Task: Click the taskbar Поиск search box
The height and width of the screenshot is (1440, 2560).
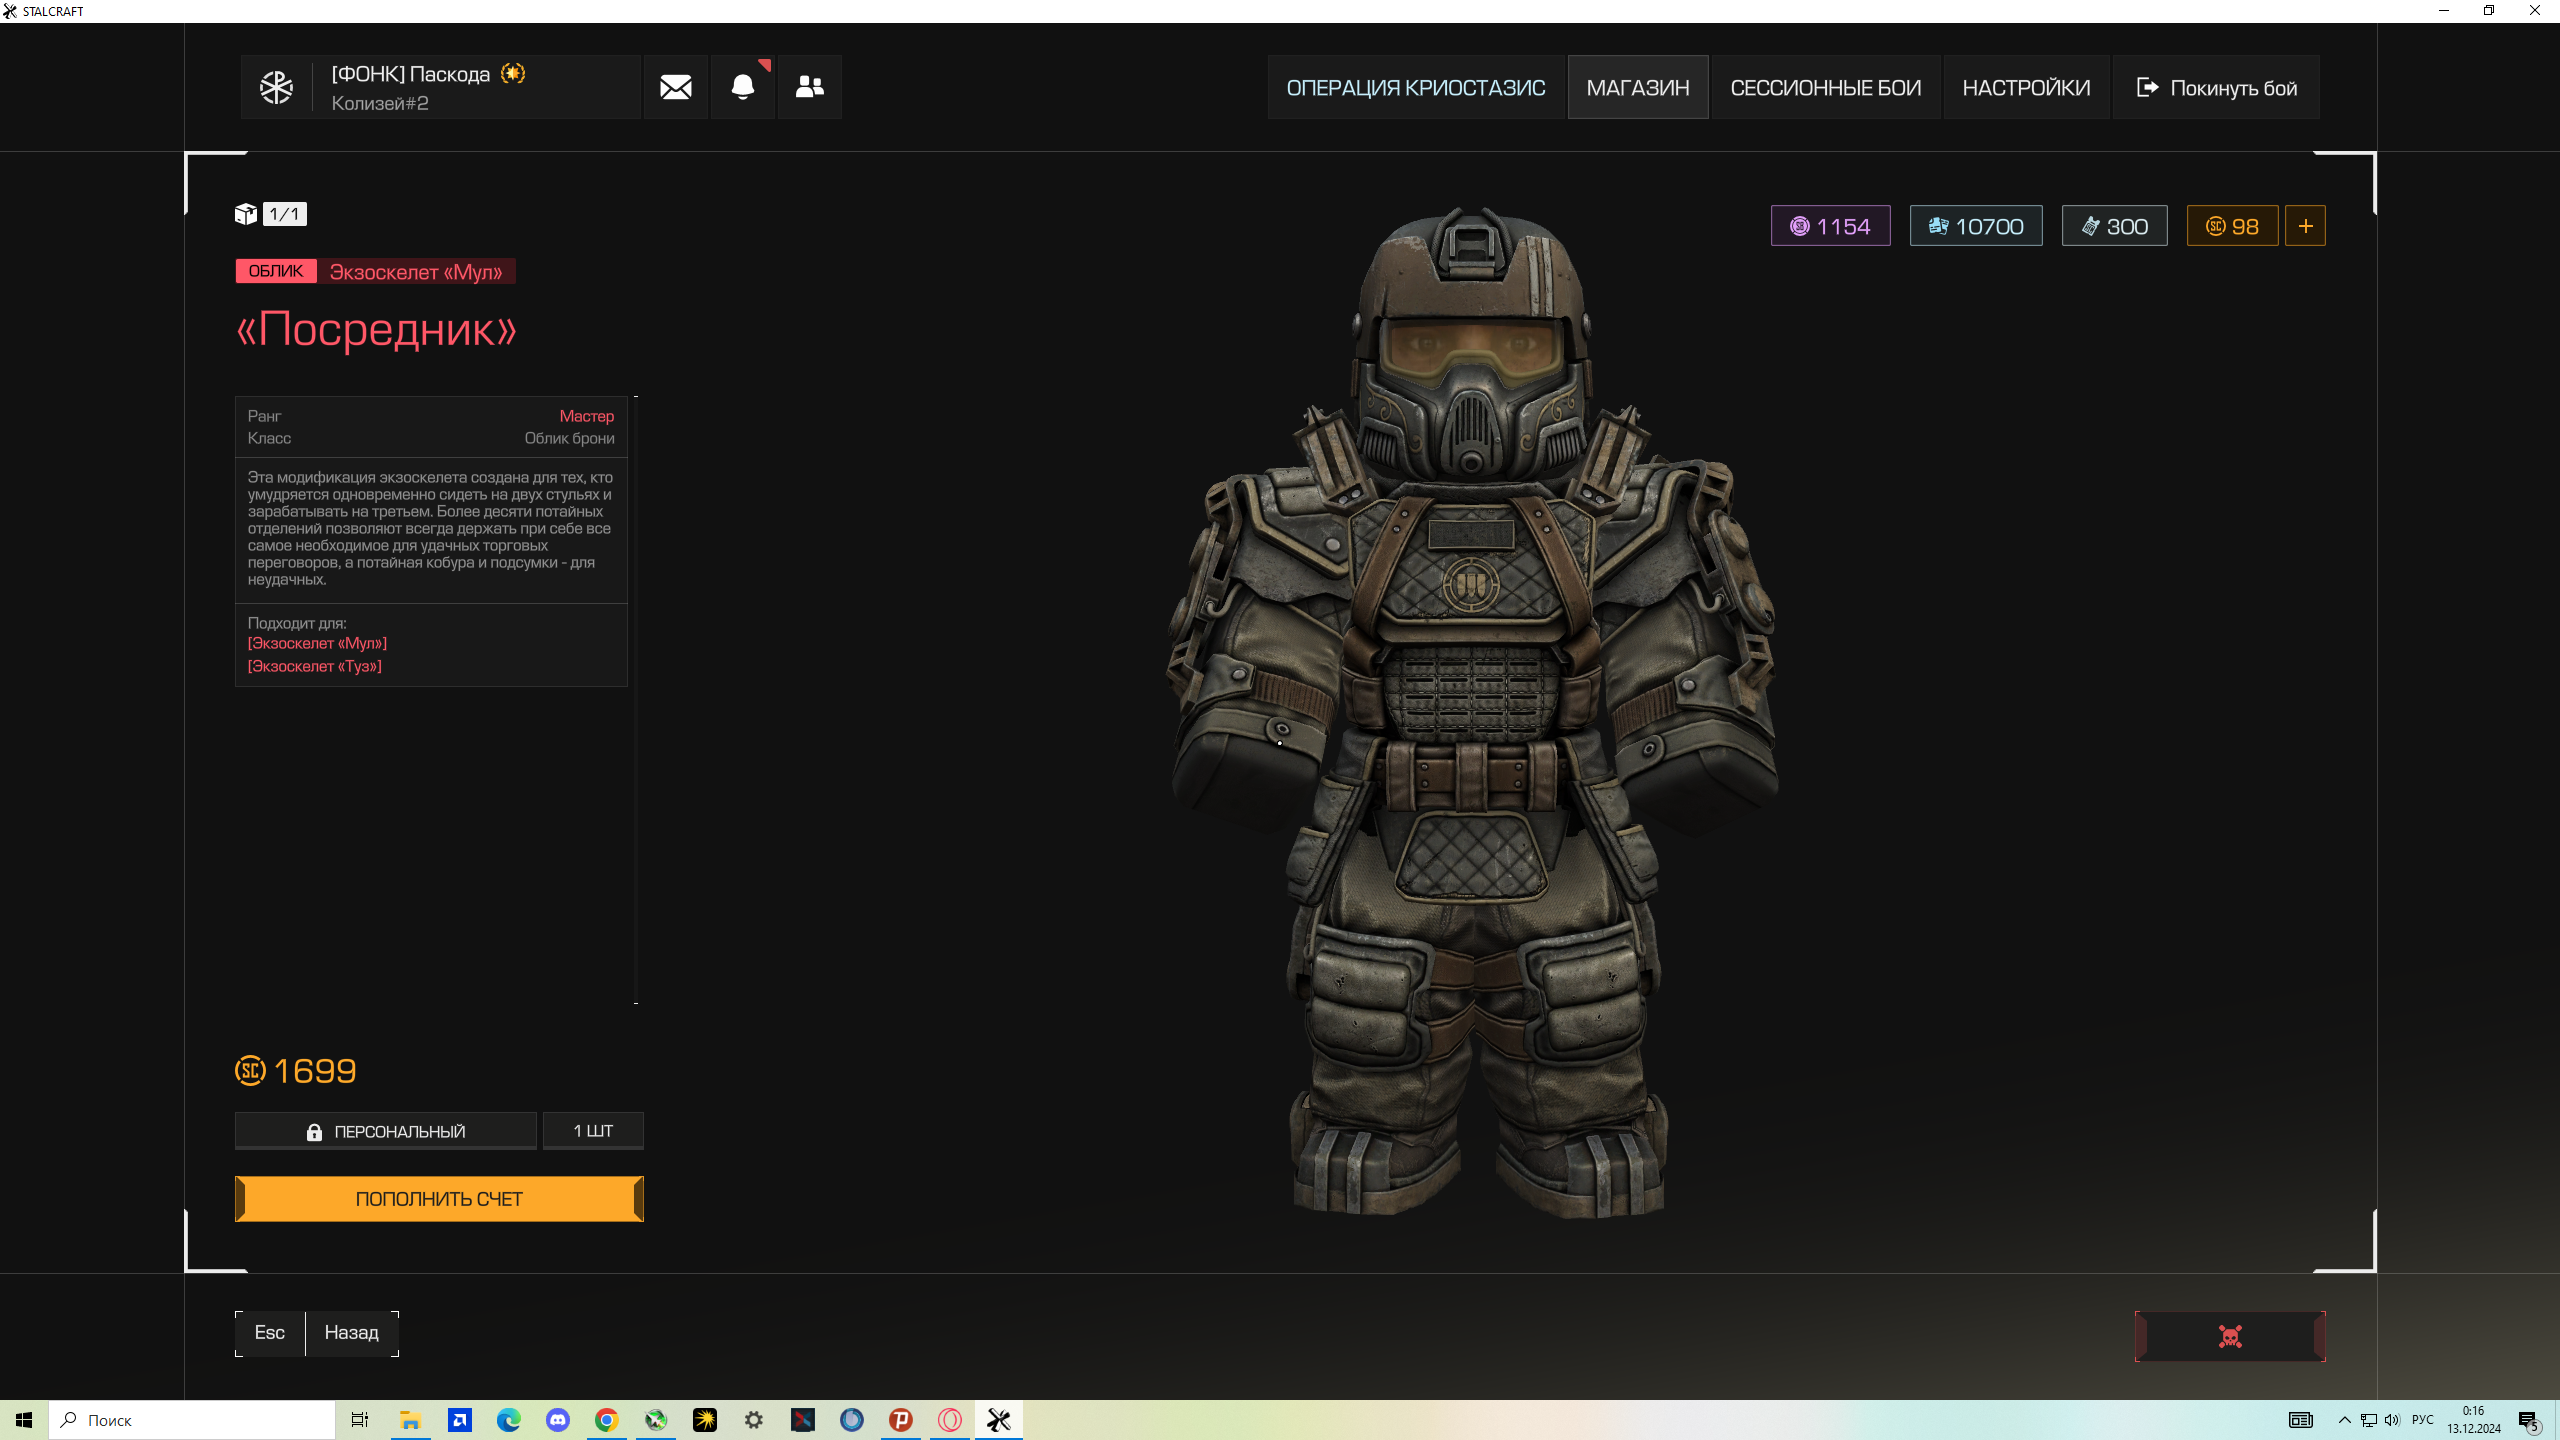Action: (192, 1420)
